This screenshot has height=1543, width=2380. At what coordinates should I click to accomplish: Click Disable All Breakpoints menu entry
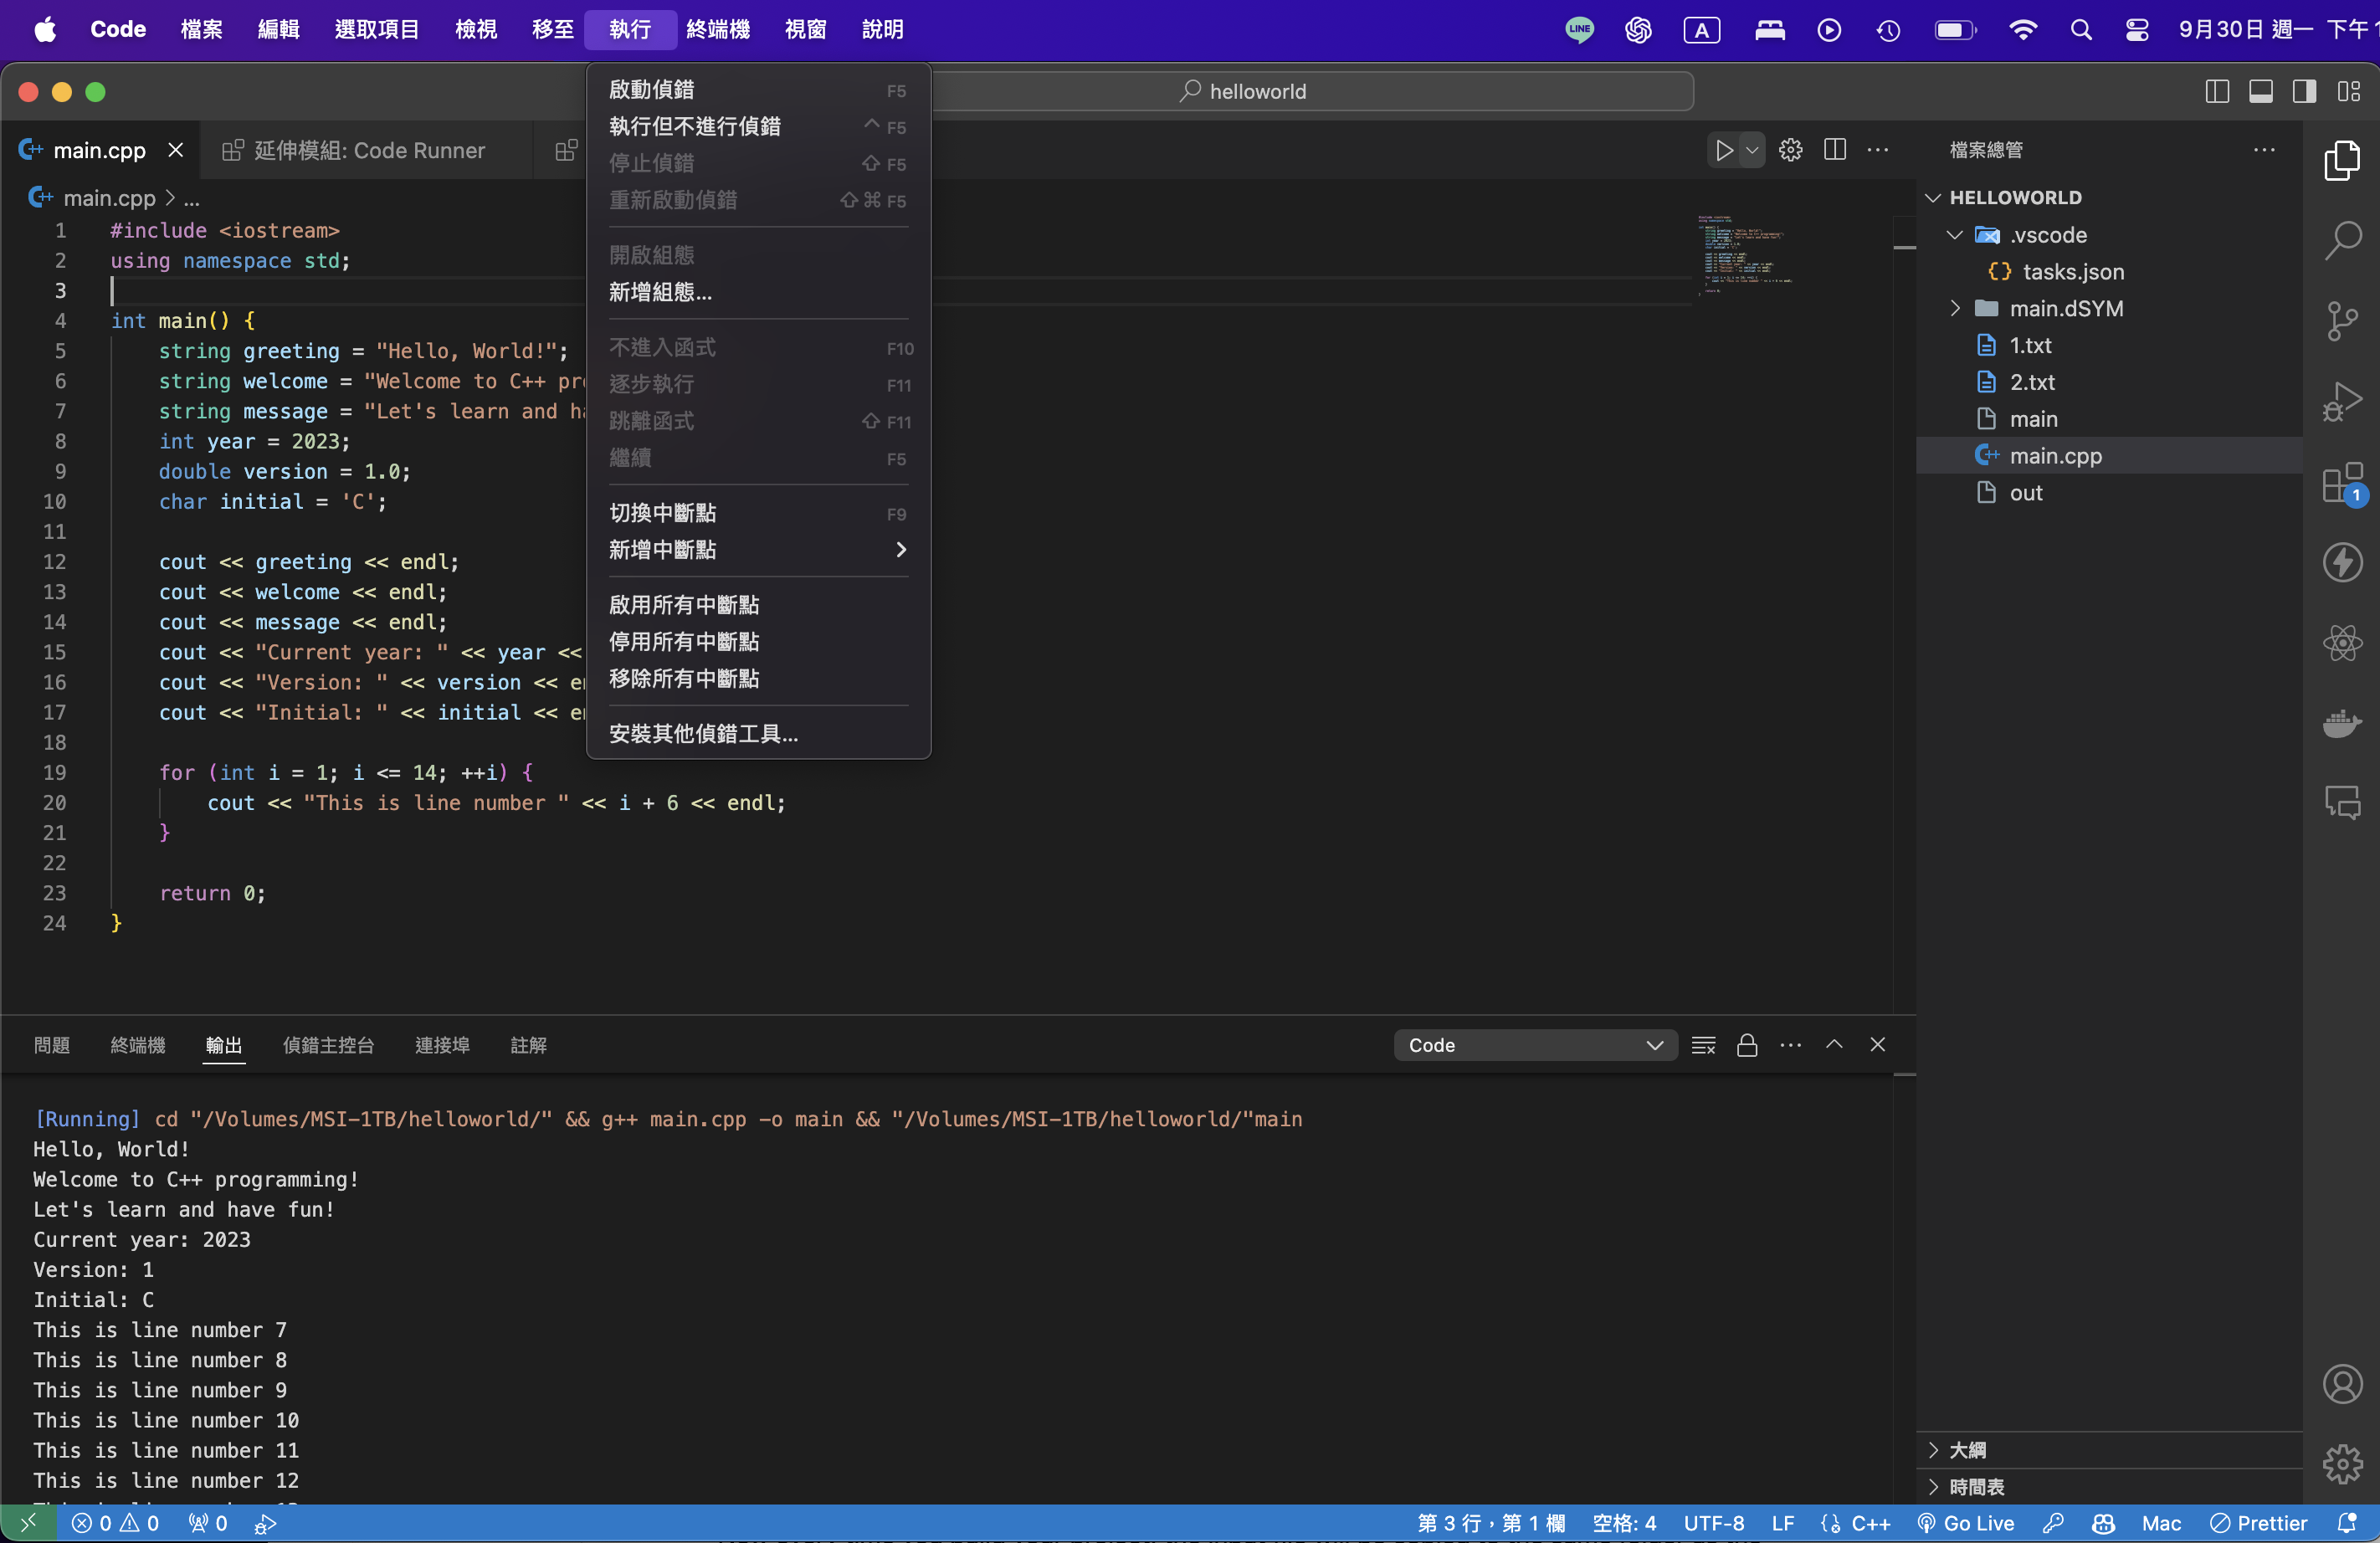click(x=758, y=642)
